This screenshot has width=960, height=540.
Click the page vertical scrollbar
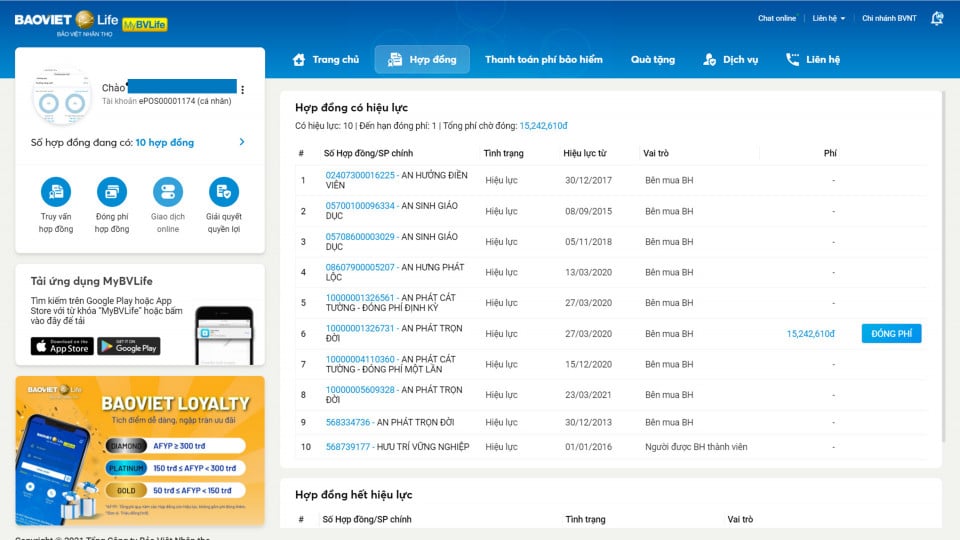[945, 266]
